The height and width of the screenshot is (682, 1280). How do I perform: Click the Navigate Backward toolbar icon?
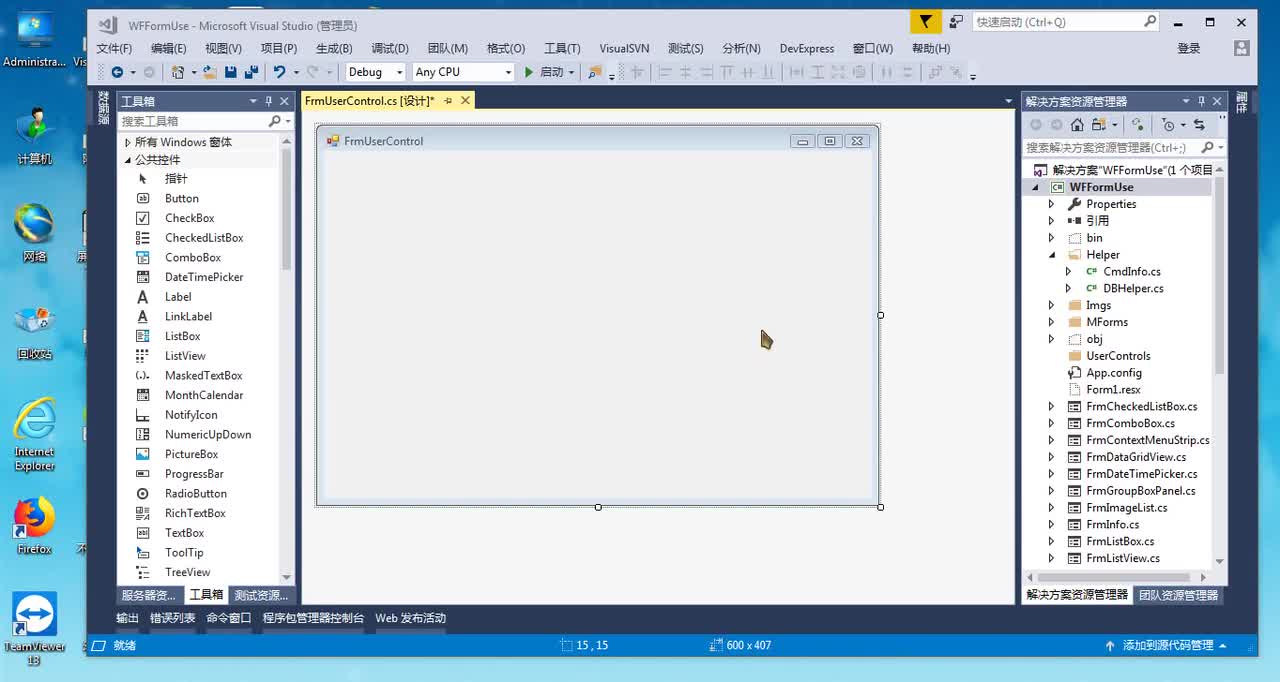(x=117, y=72)
